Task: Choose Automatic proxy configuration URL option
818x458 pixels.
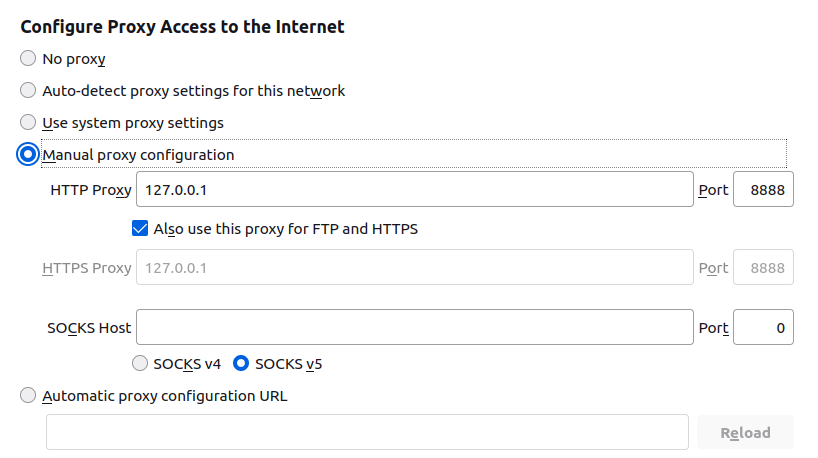Action: click(x=28, y=395)
